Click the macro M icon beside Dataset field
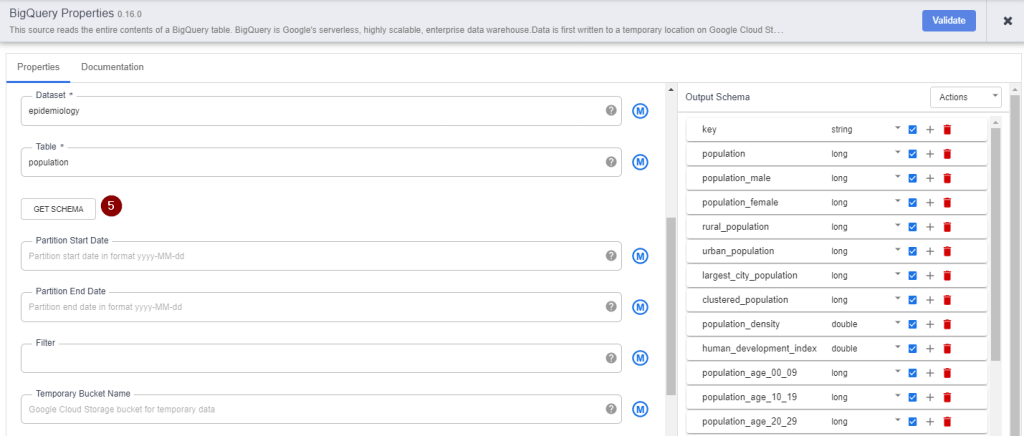Image resolution: width=1024 pixels, height=436 pixels. point(641,110)
